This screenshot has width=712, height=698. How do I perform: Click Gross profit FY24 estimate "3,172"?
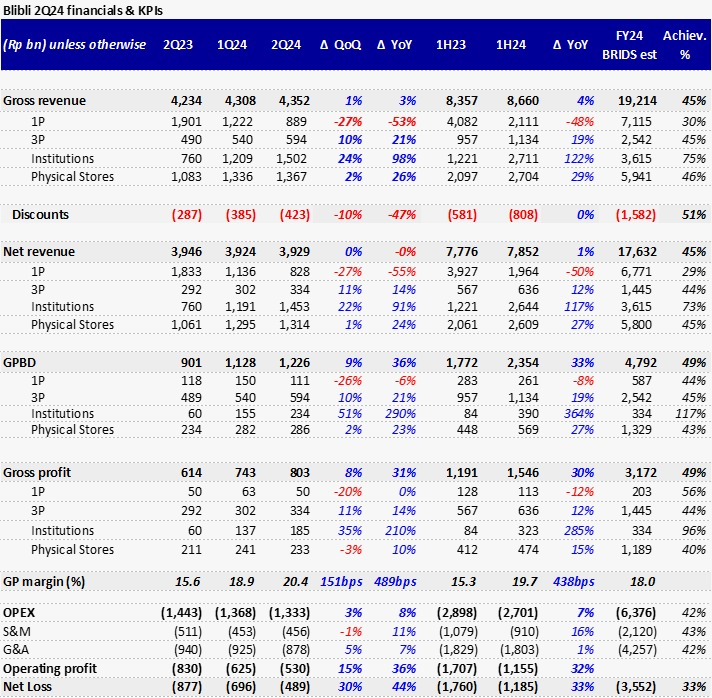point(640,472)
